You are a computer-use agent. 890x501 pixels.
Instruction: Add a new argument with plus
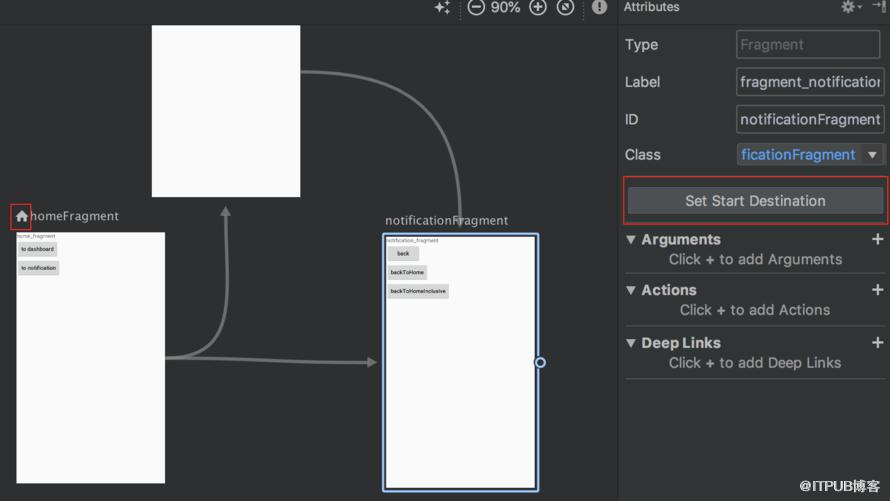(x=878, y=239)
